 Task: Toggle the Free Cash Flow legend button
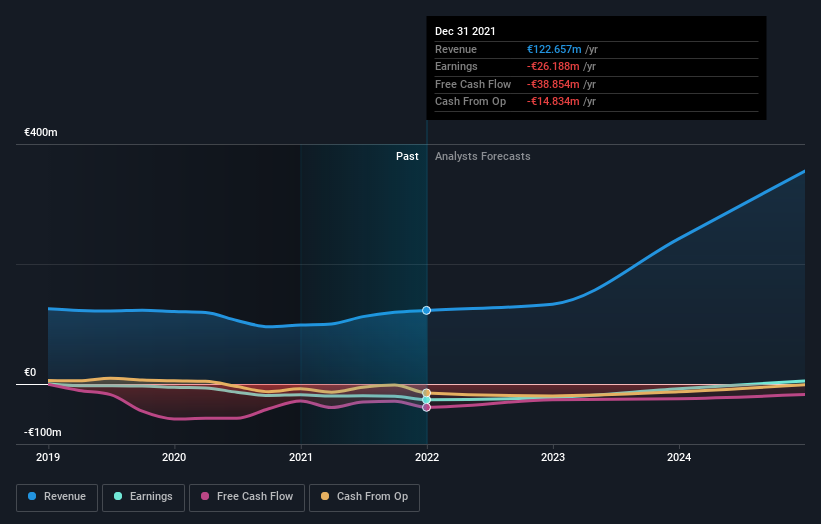pyautogui.click(x=247, y=497)
